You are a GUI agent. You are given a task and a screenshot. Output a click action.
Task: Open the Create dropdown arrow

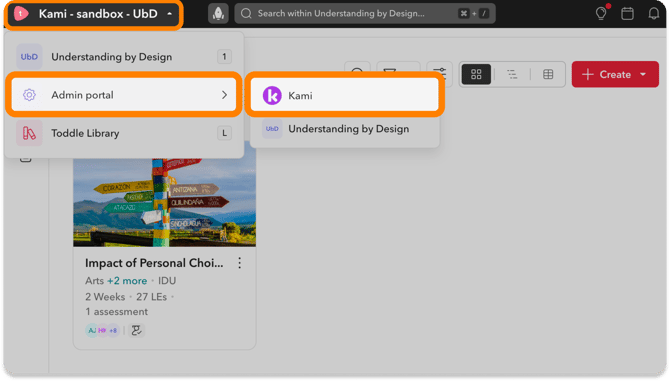coord(643,74)
